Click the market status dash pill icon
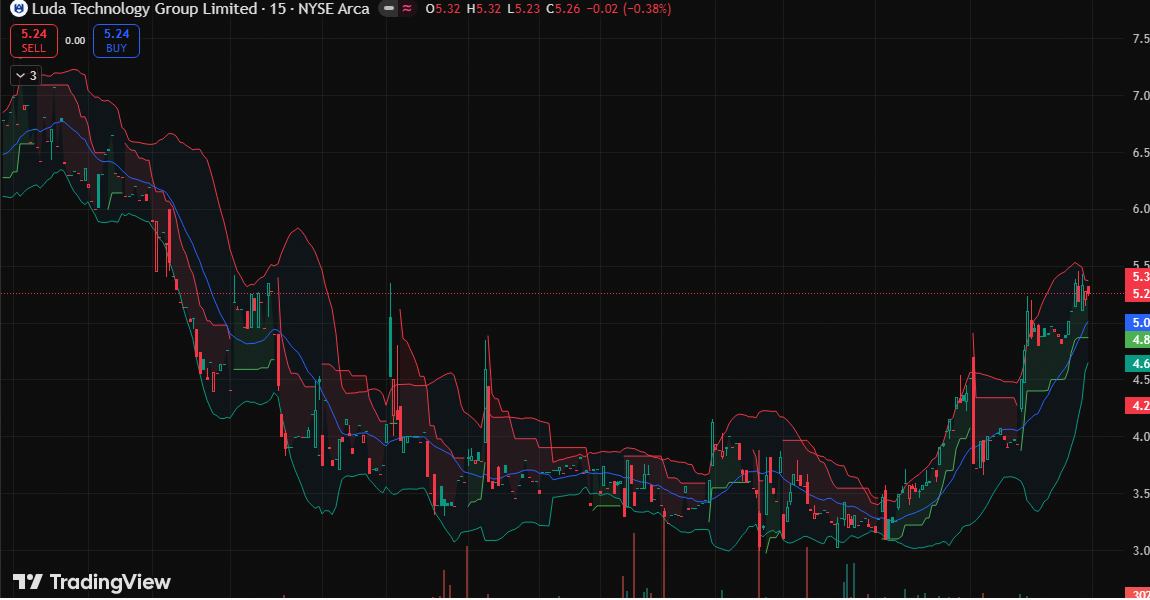Screen dimensions: 1150x600 tap(388, 9)
